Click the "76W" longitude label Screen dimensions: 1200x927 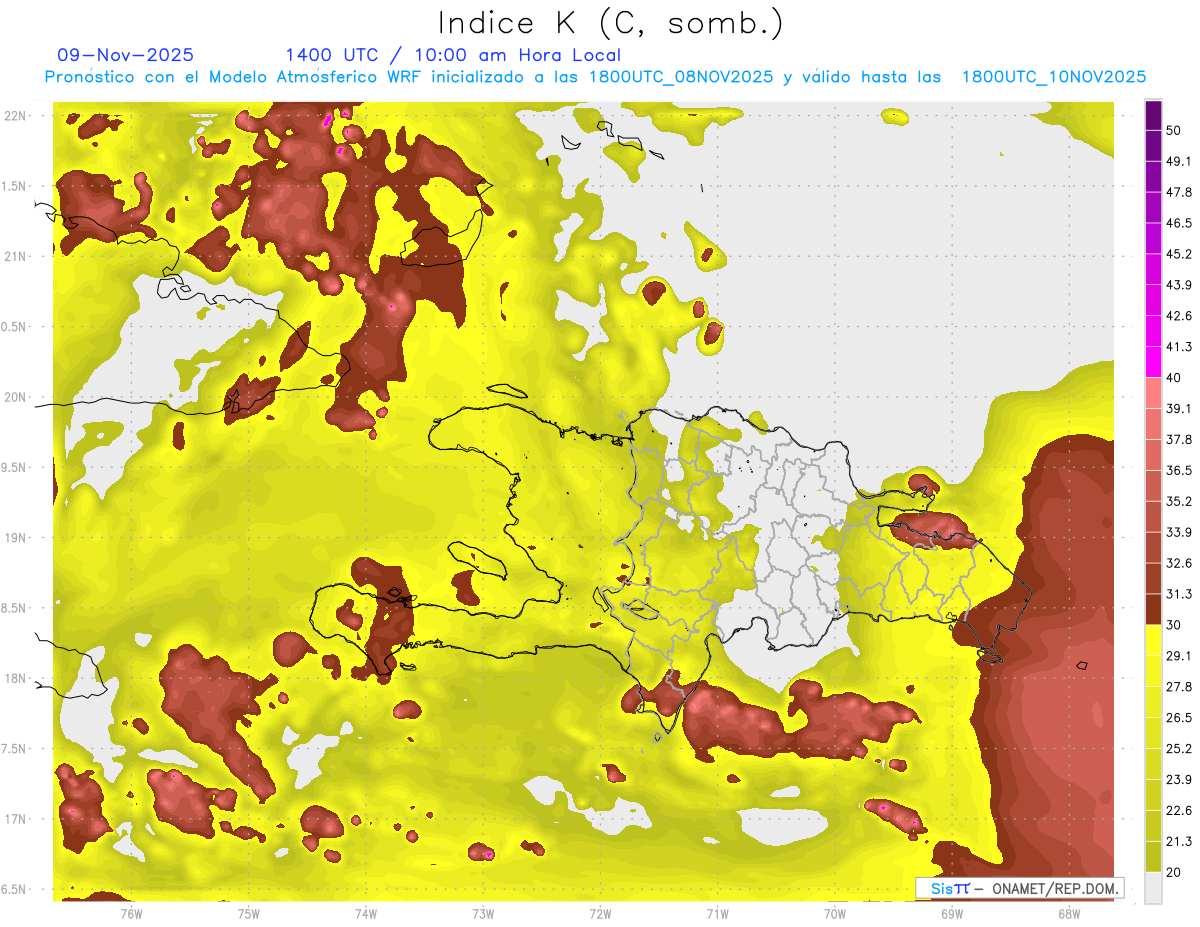pos(131,913)
